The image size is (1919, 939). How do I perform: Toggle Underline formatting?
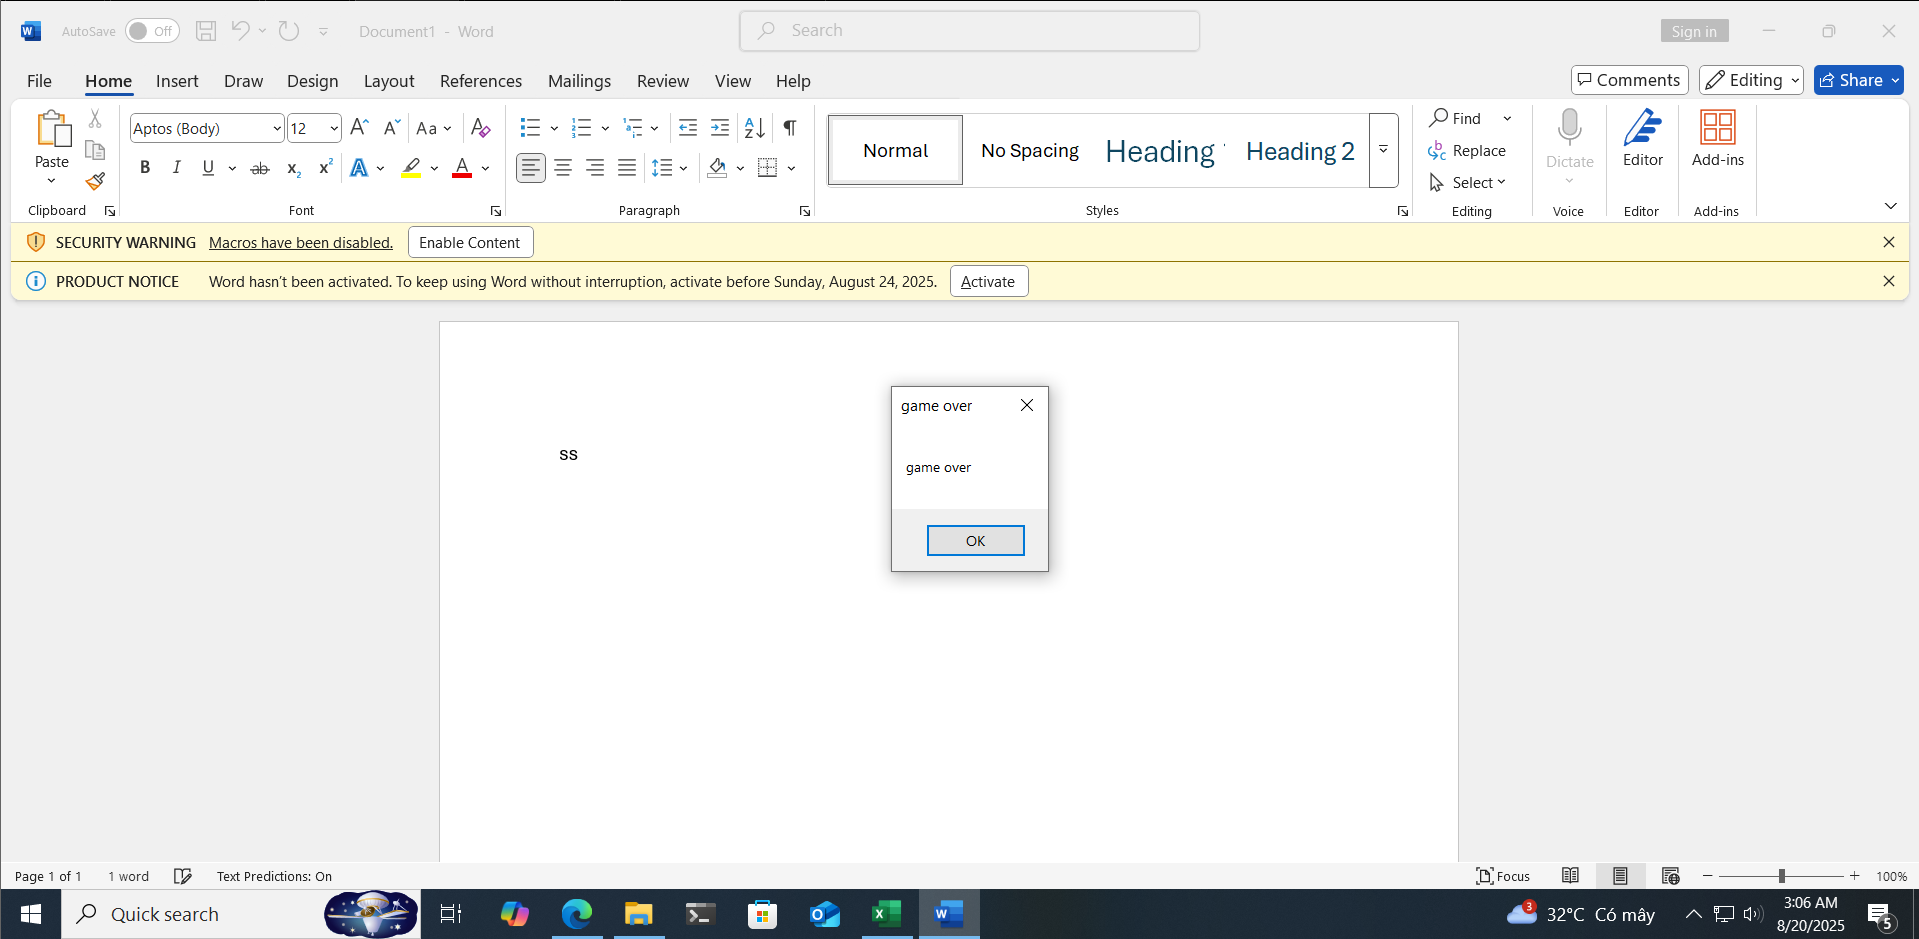click(x=208, y=168)
